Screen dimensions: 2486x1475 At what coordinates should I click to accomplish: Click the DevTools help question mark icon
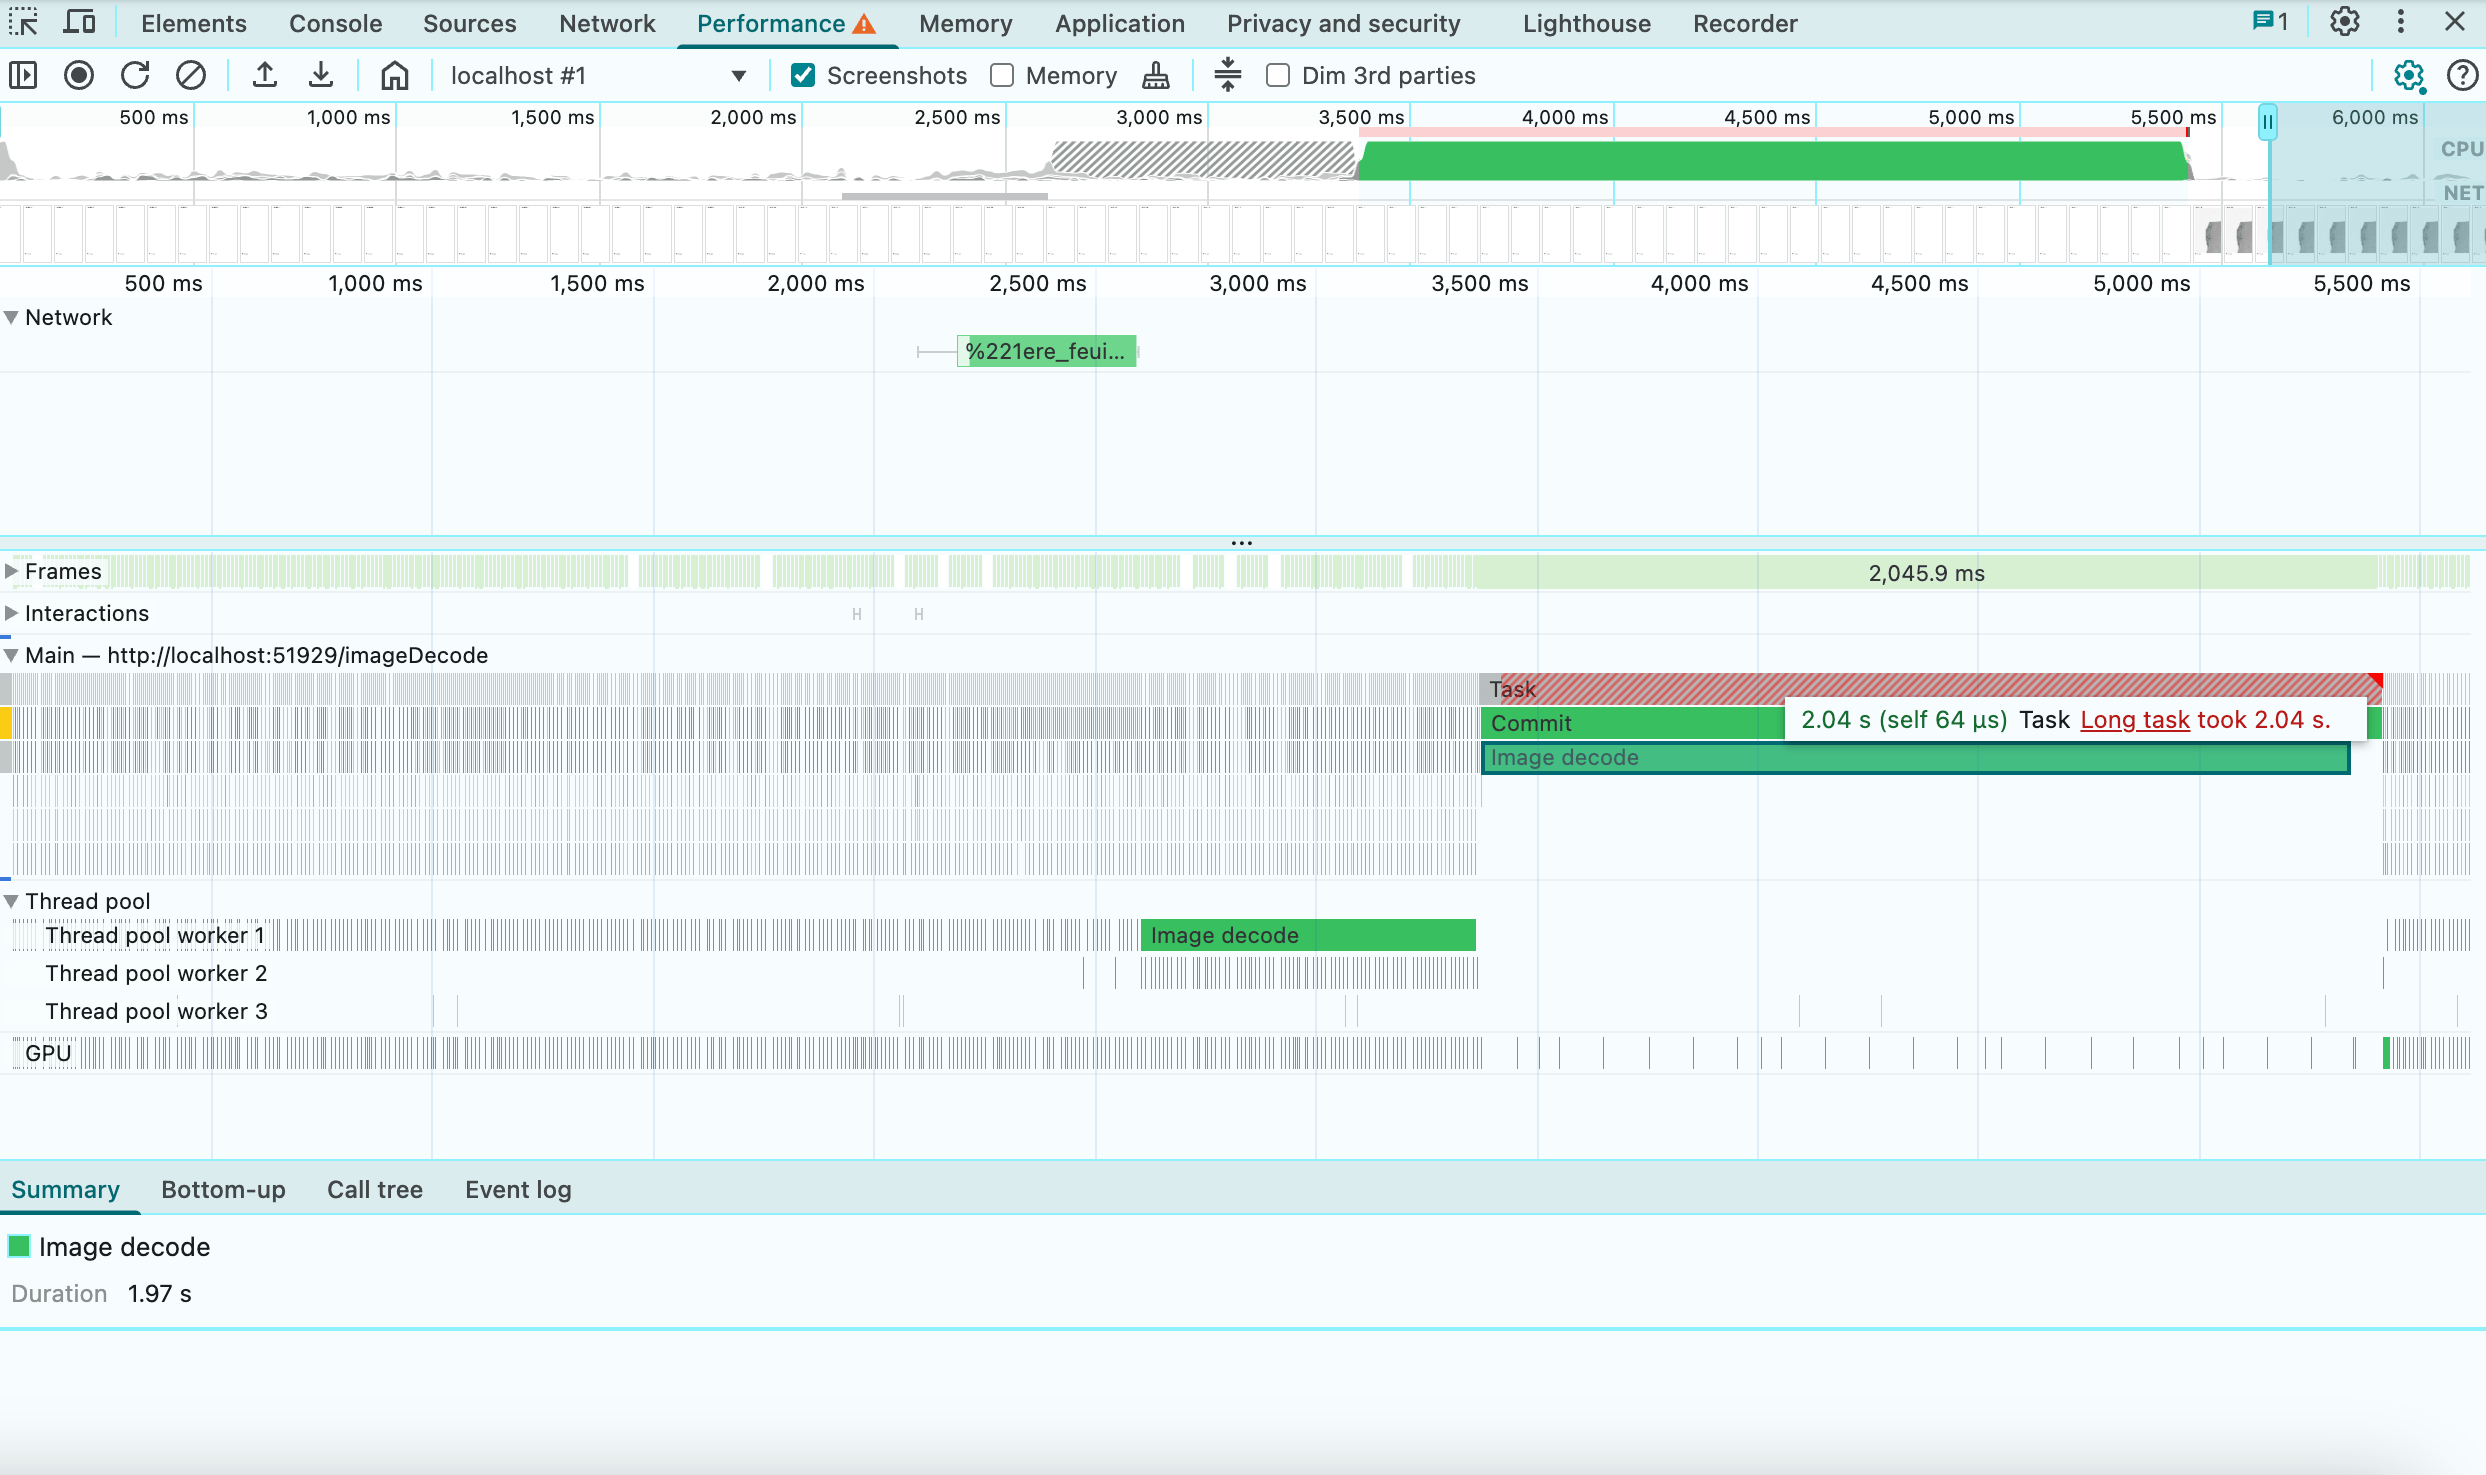coord(2462,76)
